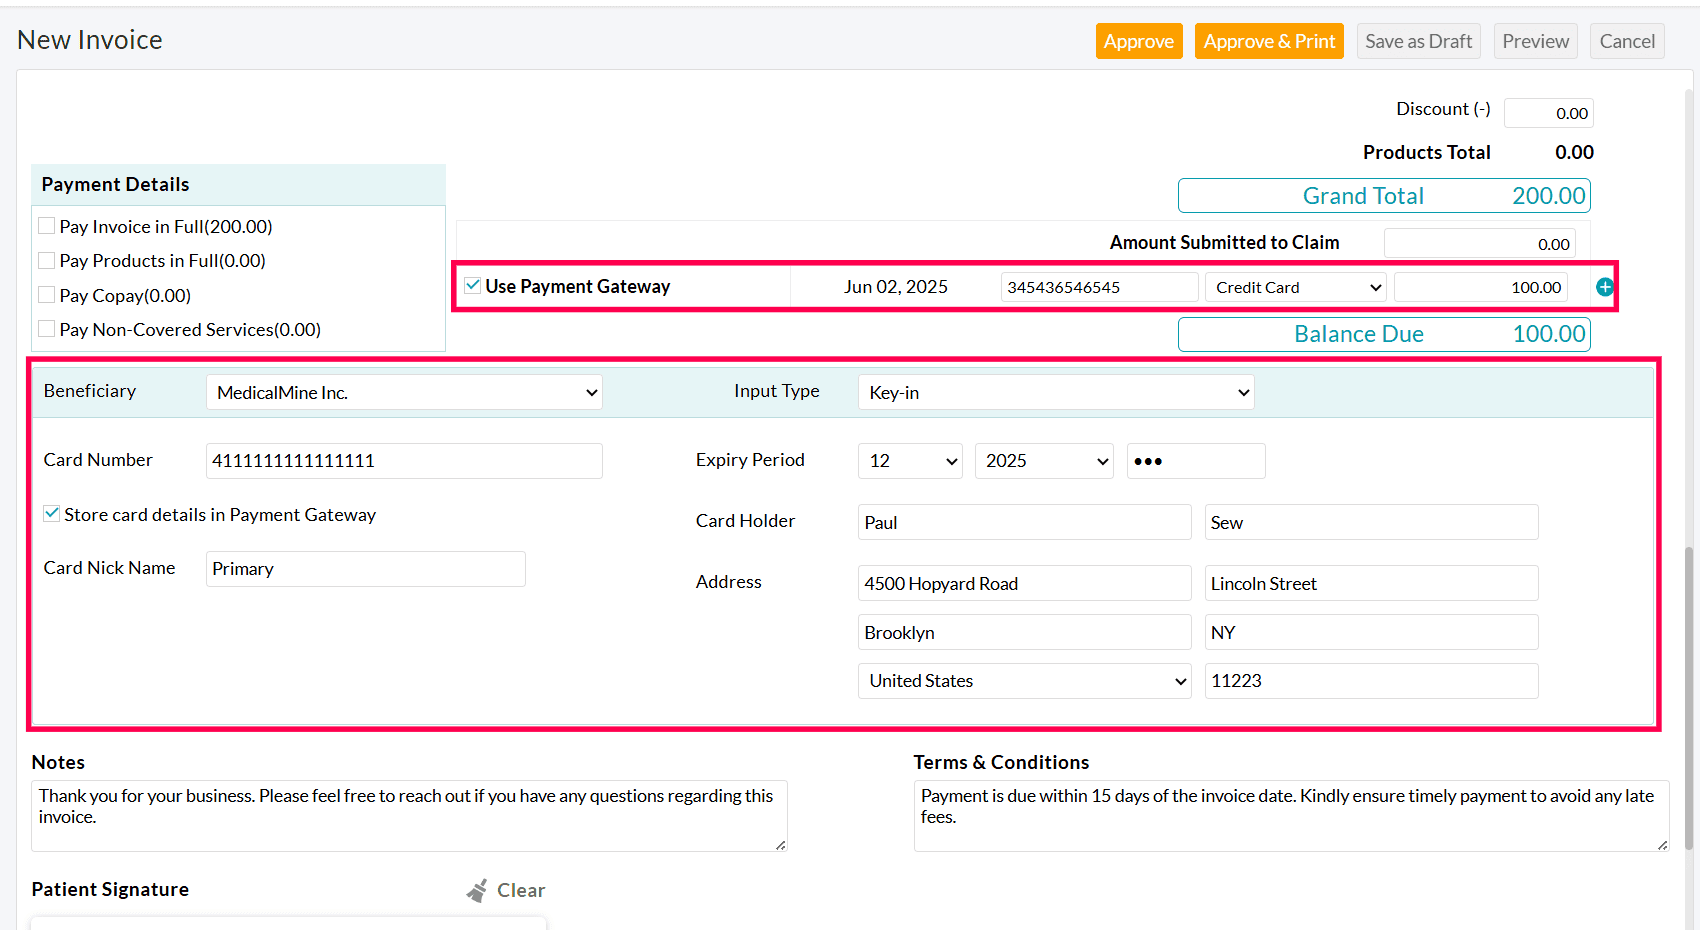Click the Clear signature link
The width and height of the screenshot is (1700, 930).
click(x=520, y=889)
